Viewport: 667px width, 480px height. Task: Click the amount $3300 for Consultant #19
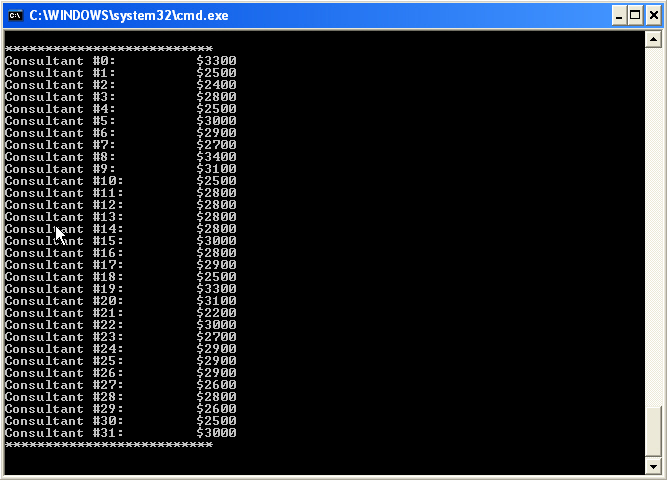(216, 289)
